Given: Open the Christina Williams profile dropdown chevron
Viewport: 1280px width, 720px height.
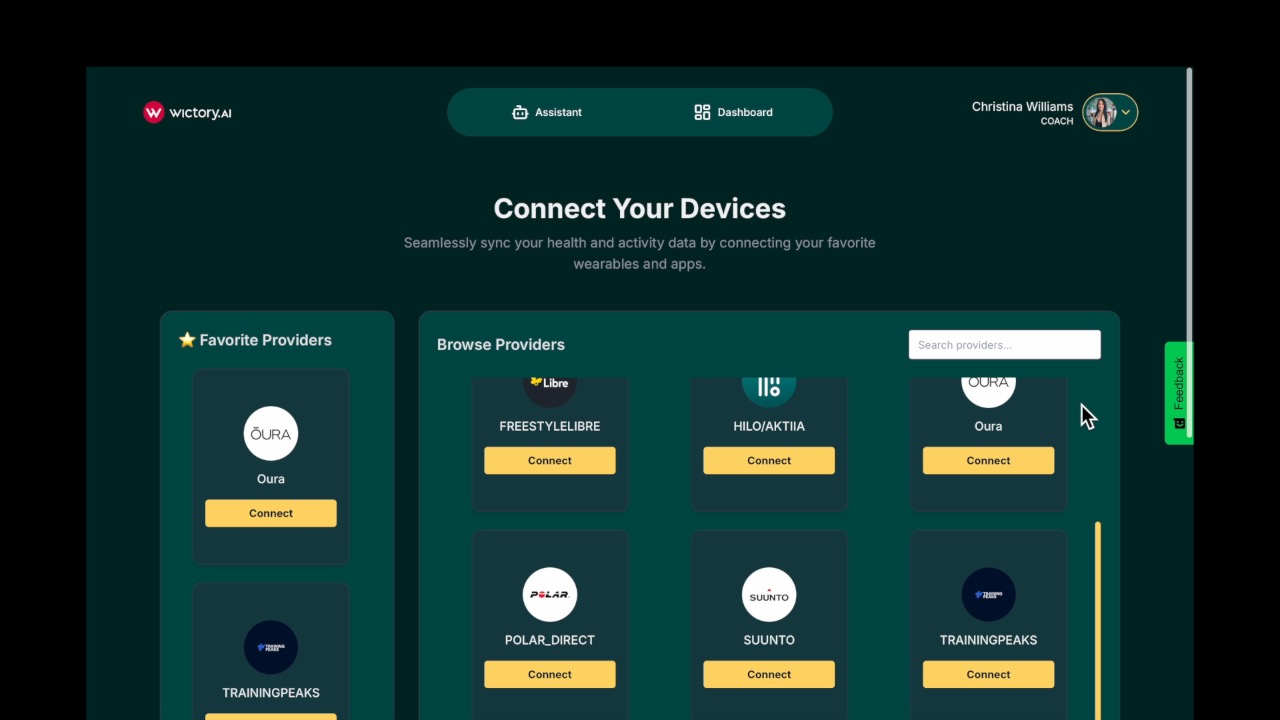Looking at the screenshot, I should [1126, 112].
